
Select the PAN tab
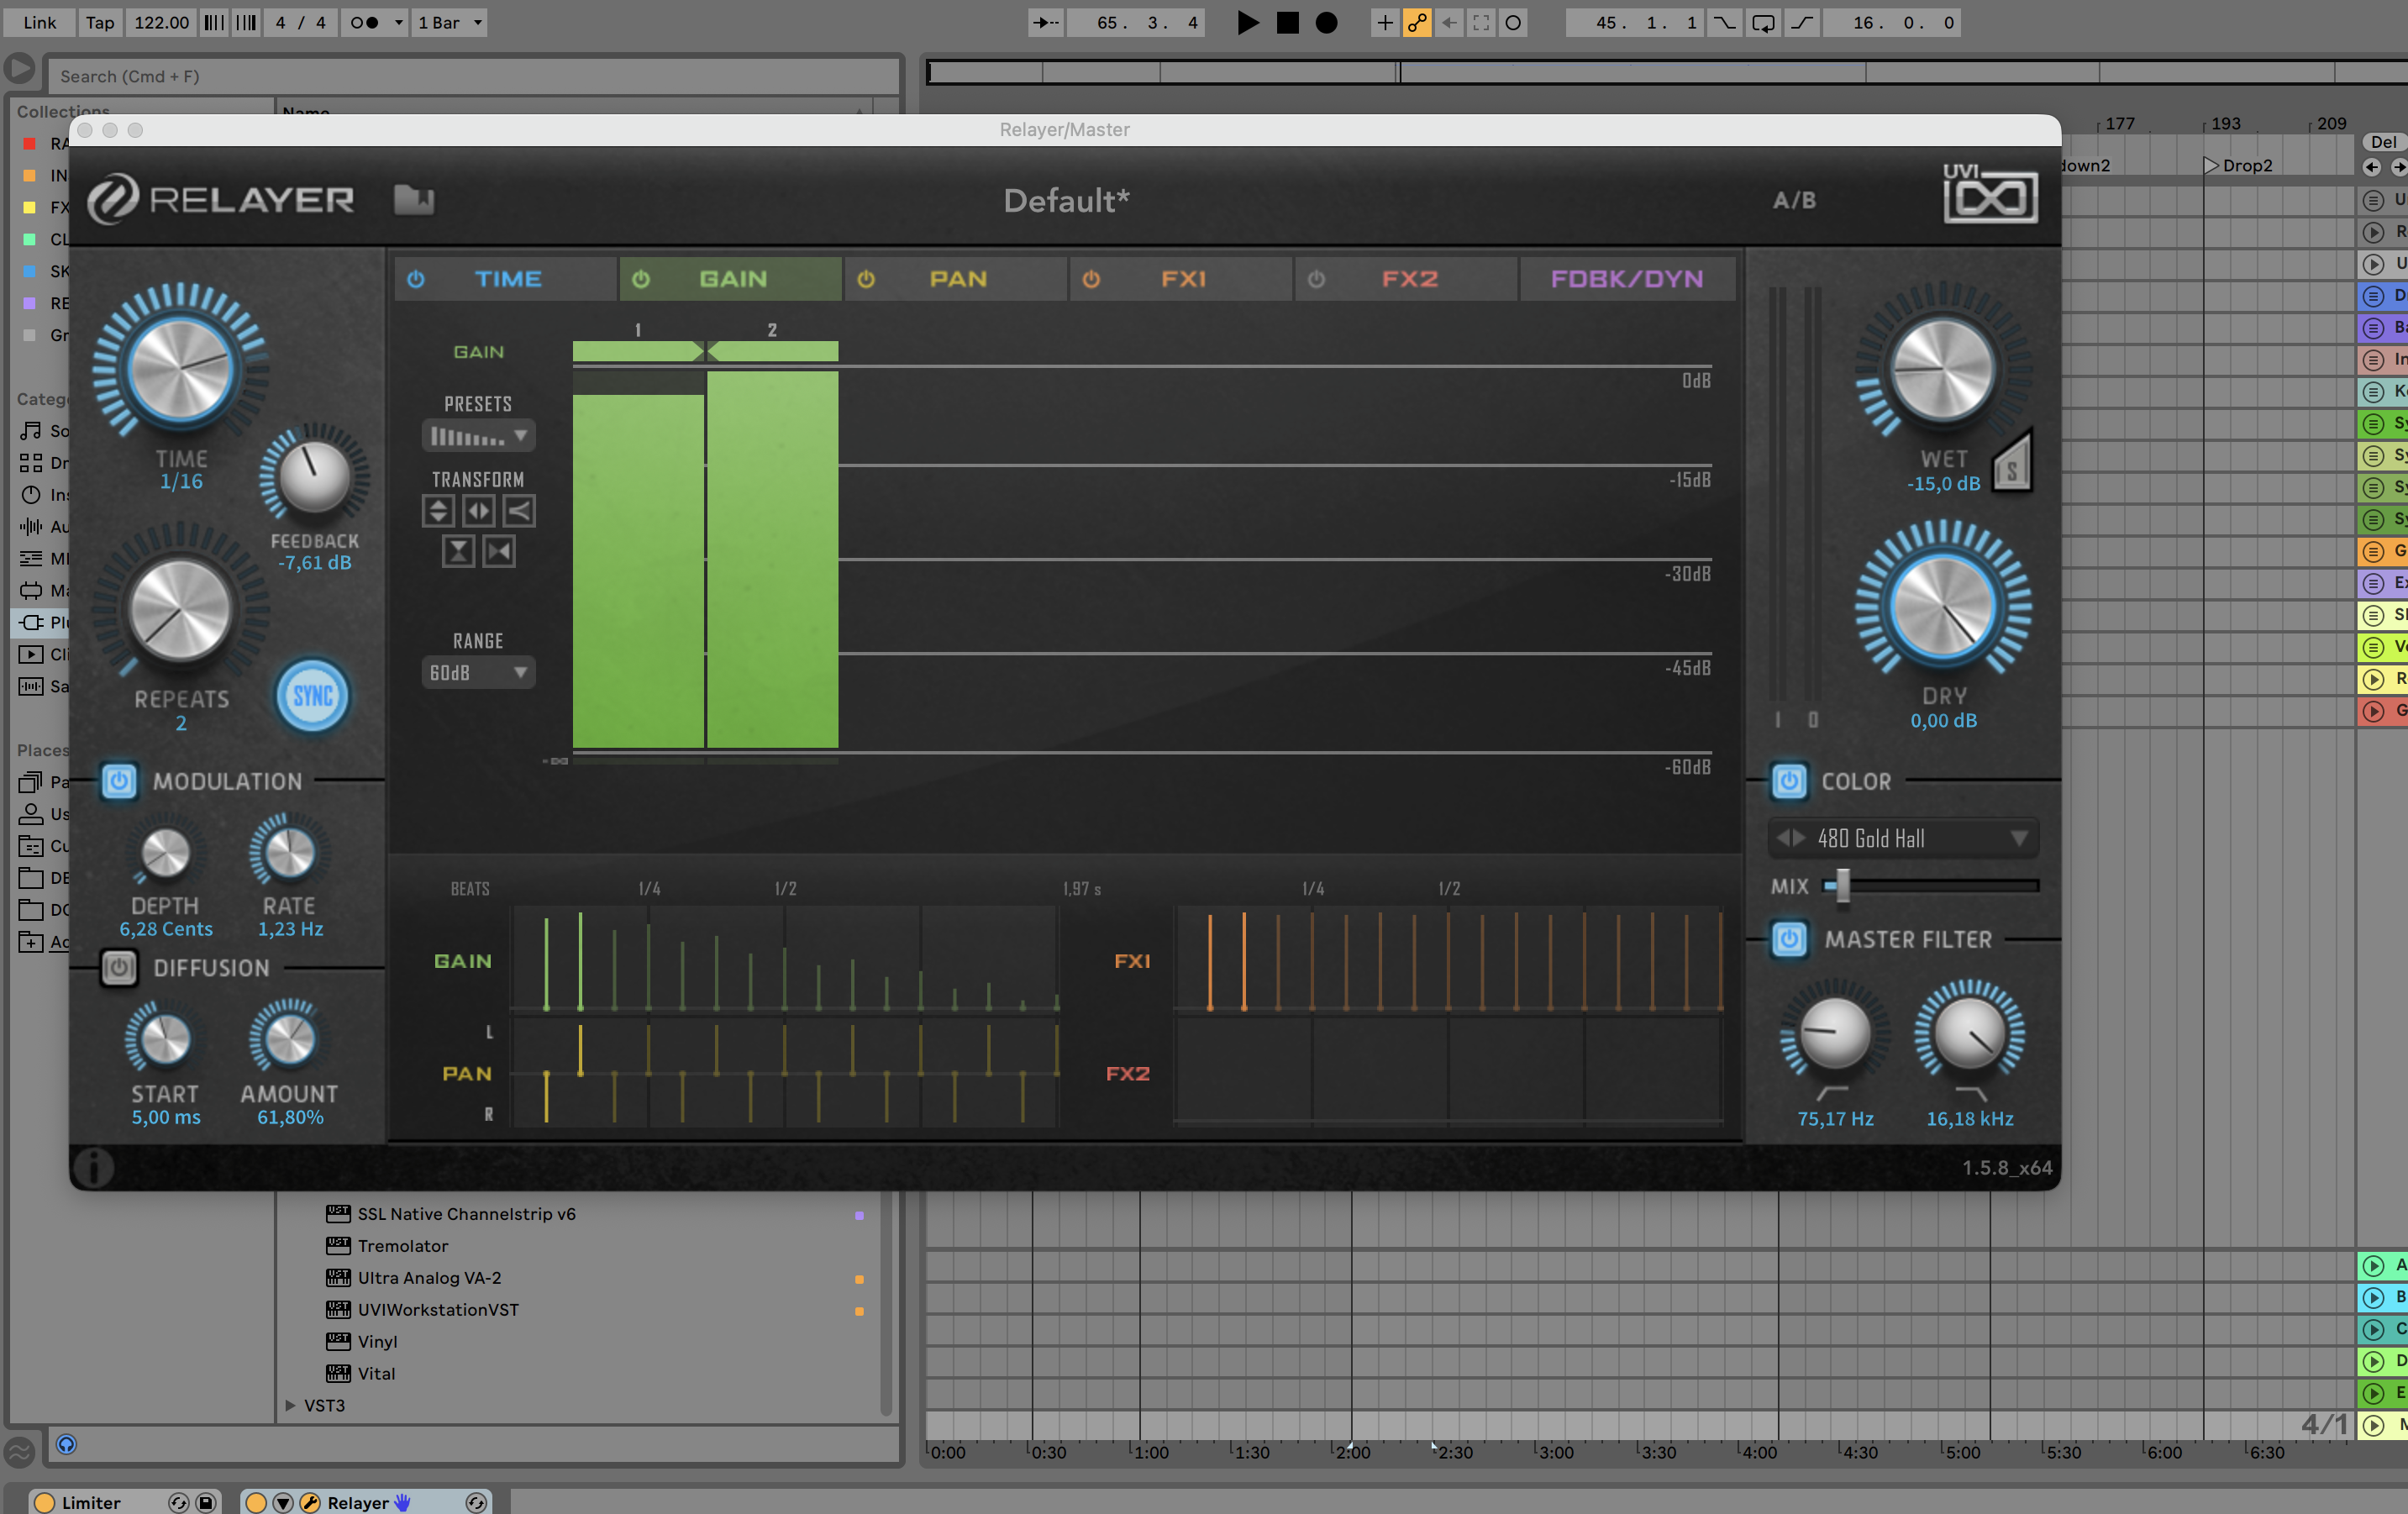pyautogui.click(x=956, y=279)
